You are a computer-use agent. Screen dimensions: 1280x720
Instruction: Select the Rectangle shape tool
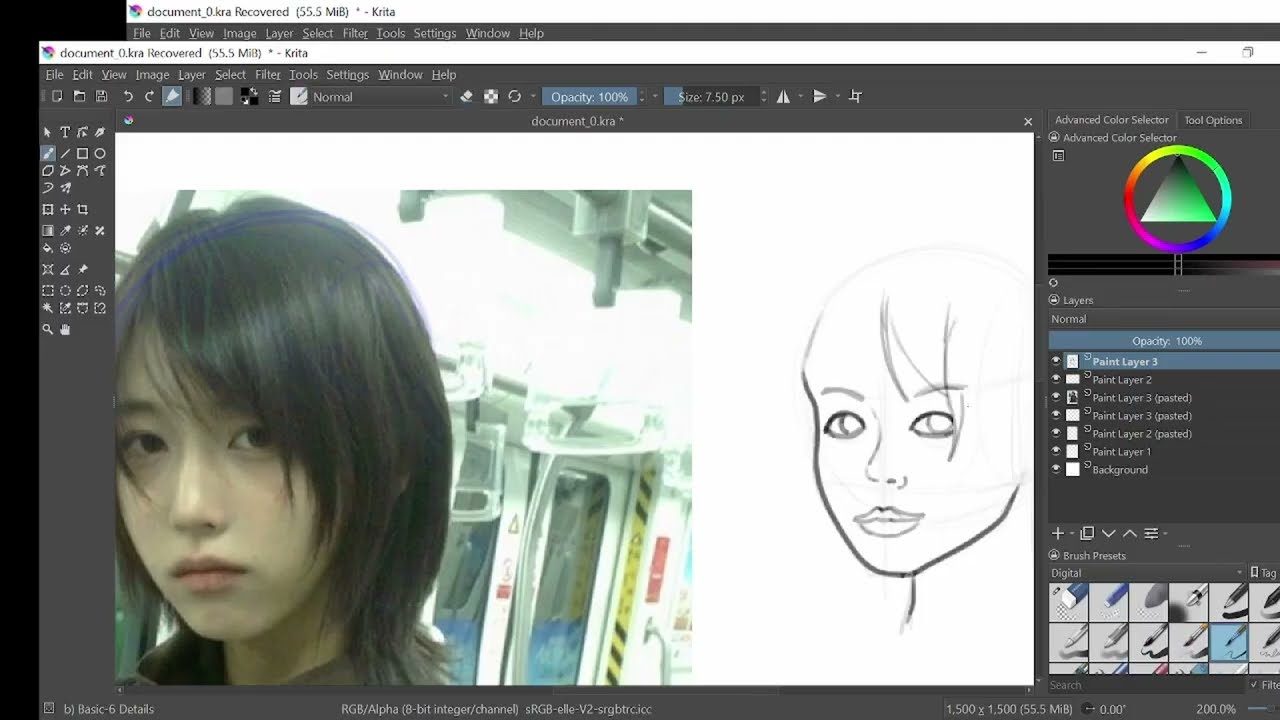pyautogui.click(x=82, y=153)
